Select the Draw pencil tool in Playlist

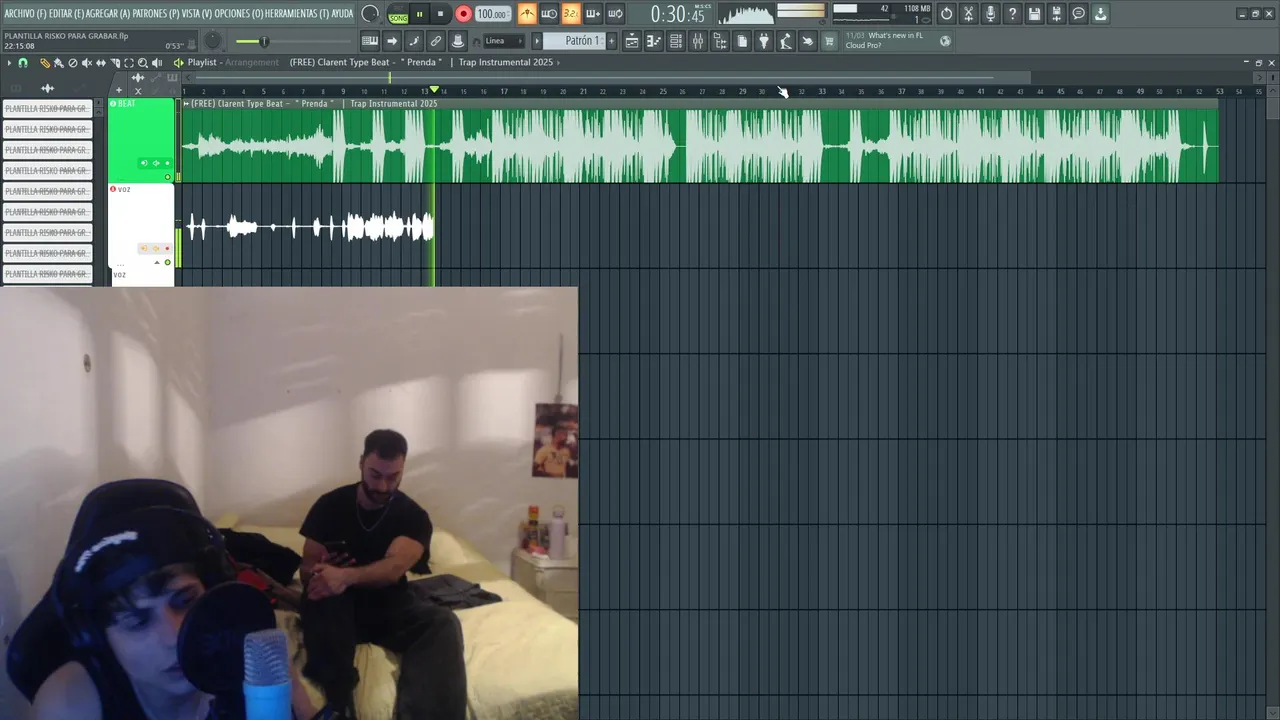pos(44,63)
